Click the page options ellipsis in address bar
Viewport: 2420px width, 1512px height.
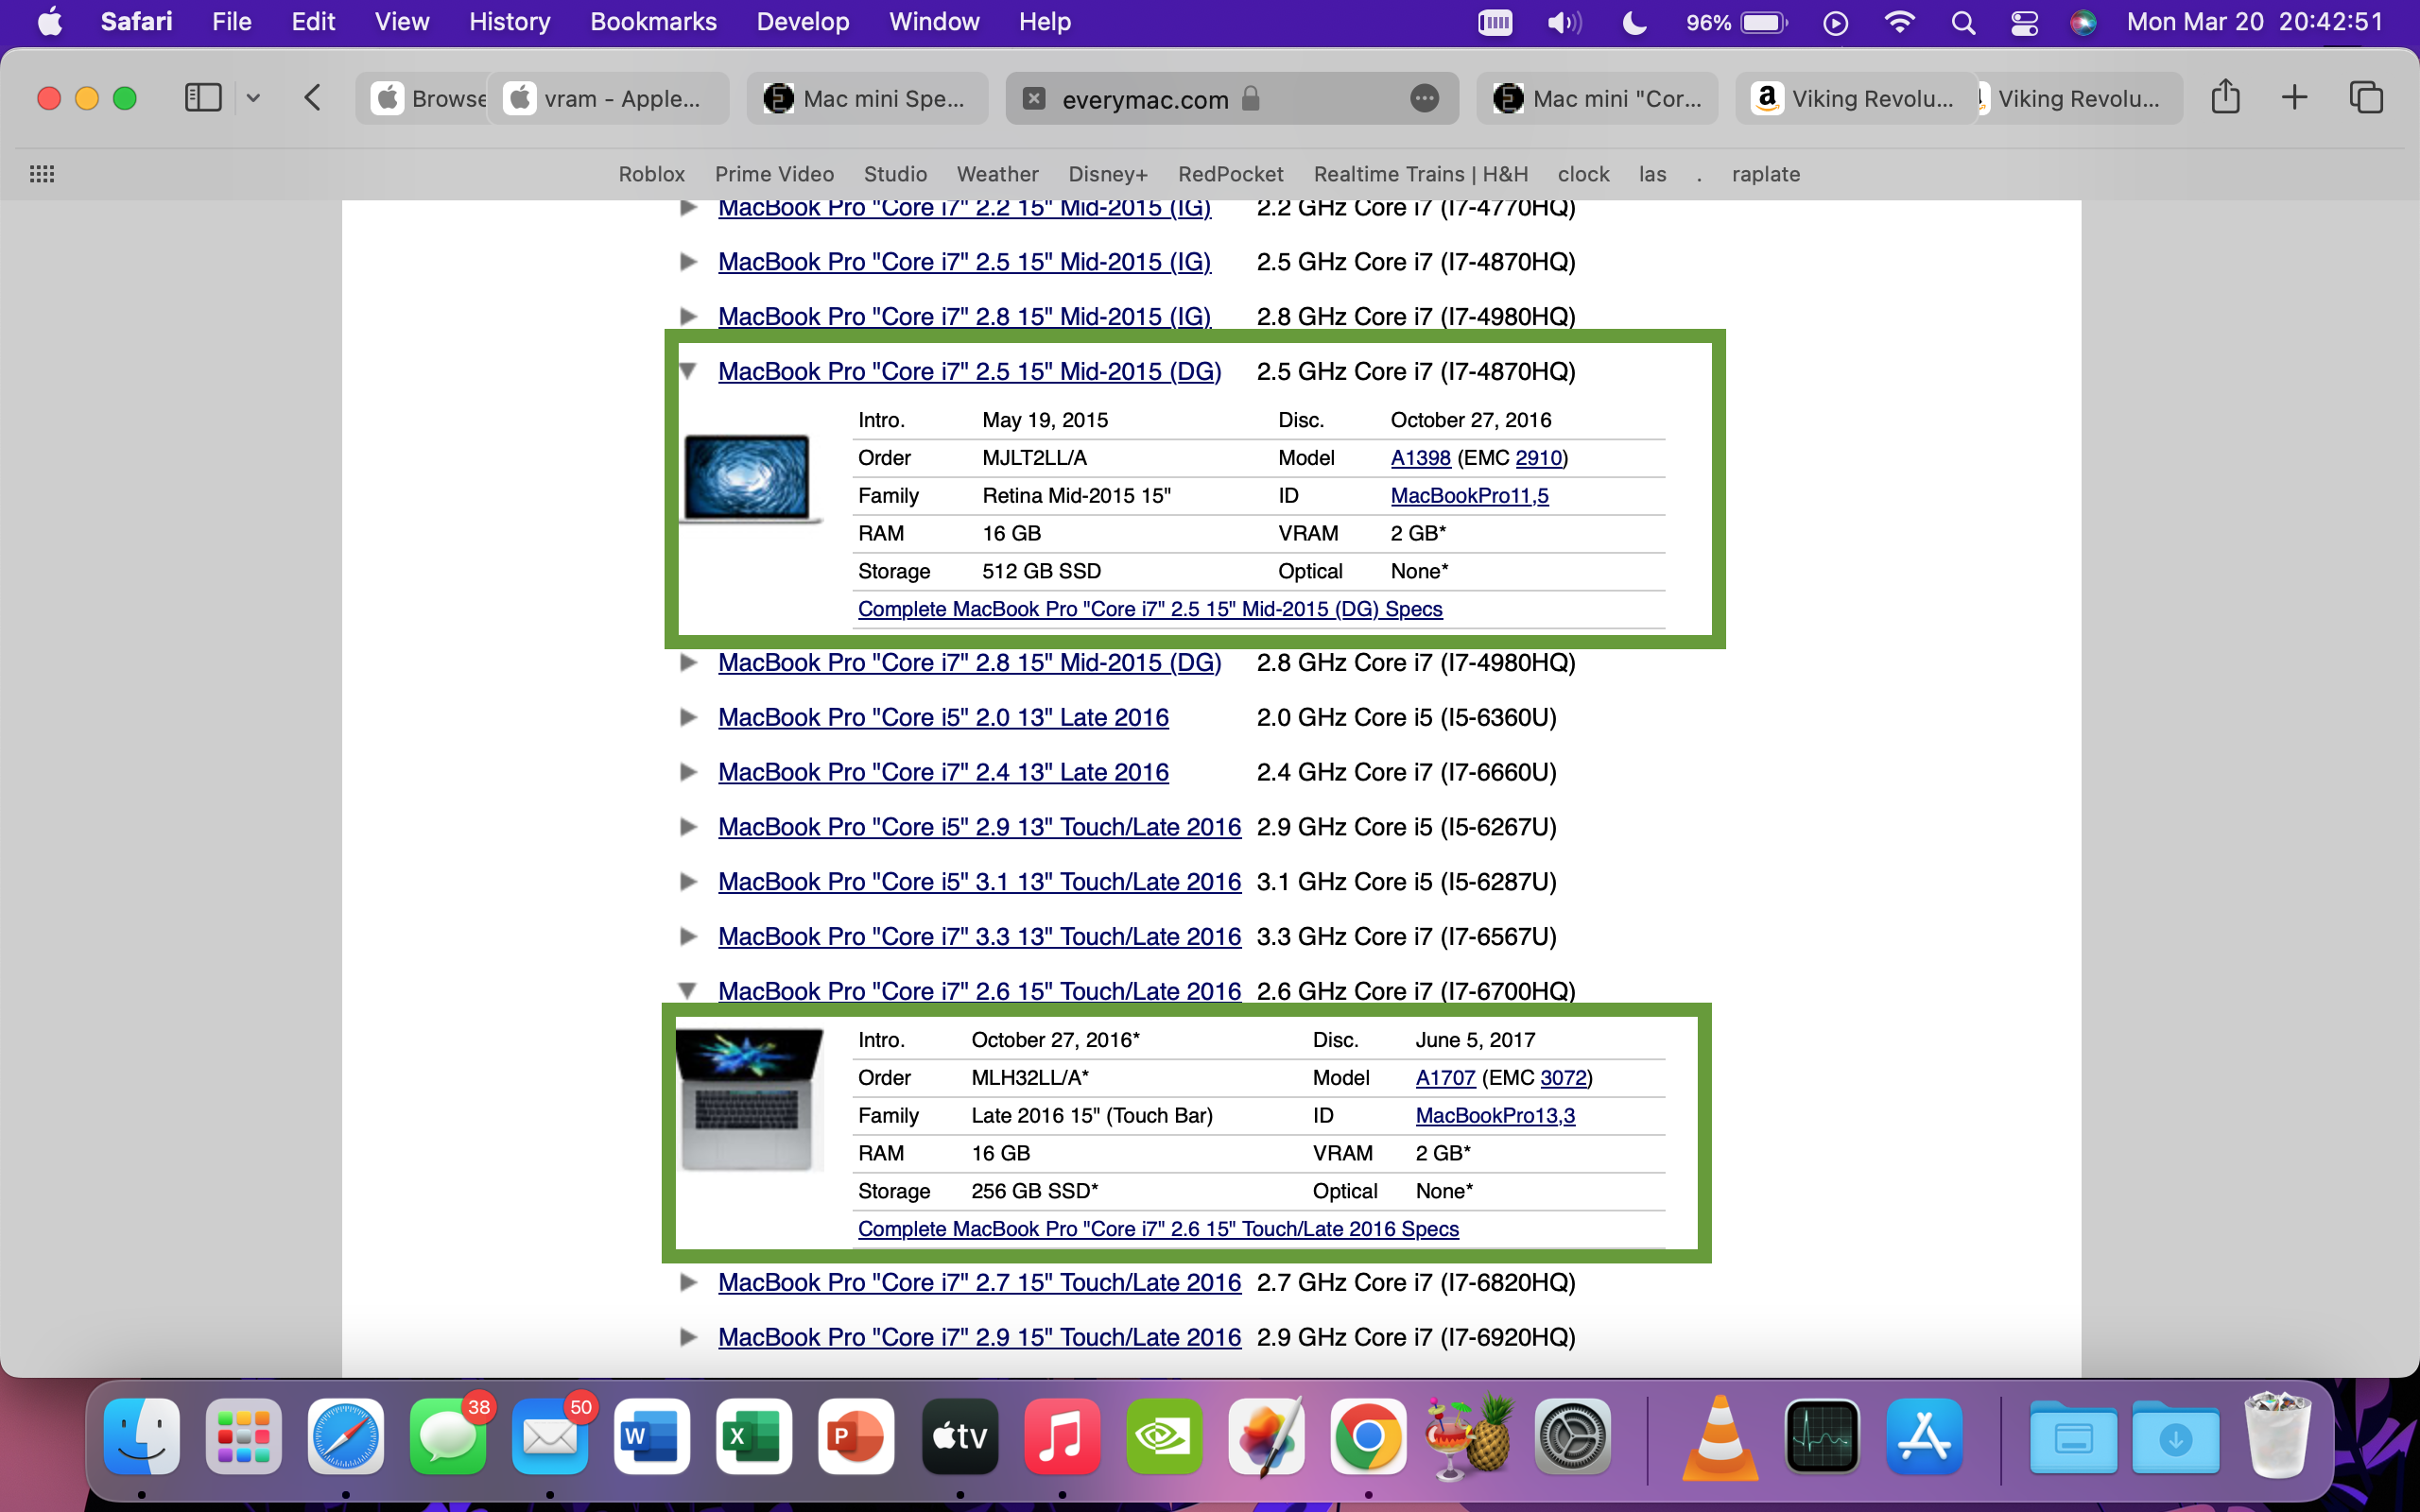coord(1424,98)
